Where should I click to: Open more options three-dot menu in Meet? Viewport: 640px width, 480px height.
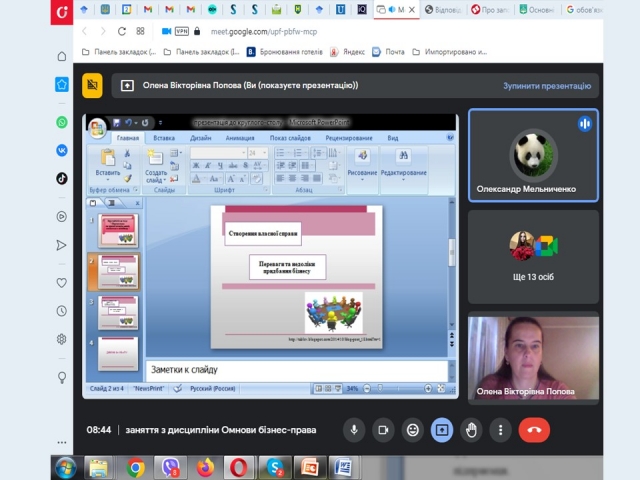500,430
